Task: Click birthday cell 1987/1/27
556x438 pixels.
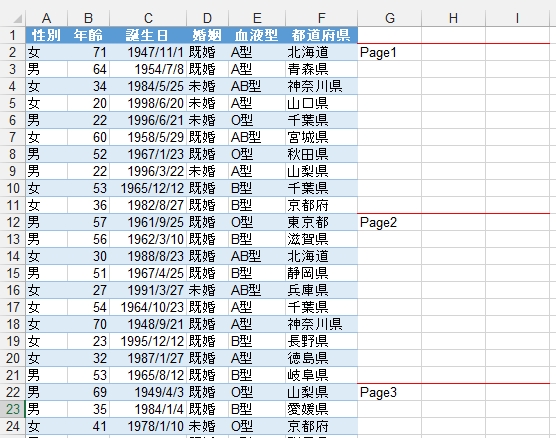Action: click(148, 358)
